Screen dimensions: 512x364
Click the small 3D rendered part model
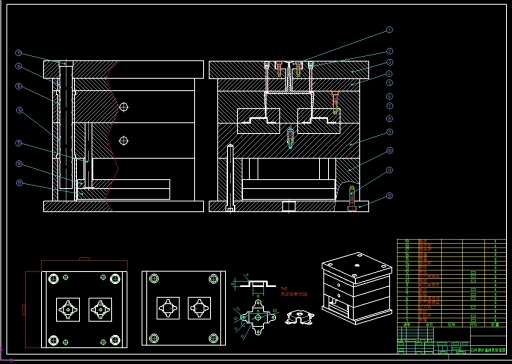(x=299, y=317)
